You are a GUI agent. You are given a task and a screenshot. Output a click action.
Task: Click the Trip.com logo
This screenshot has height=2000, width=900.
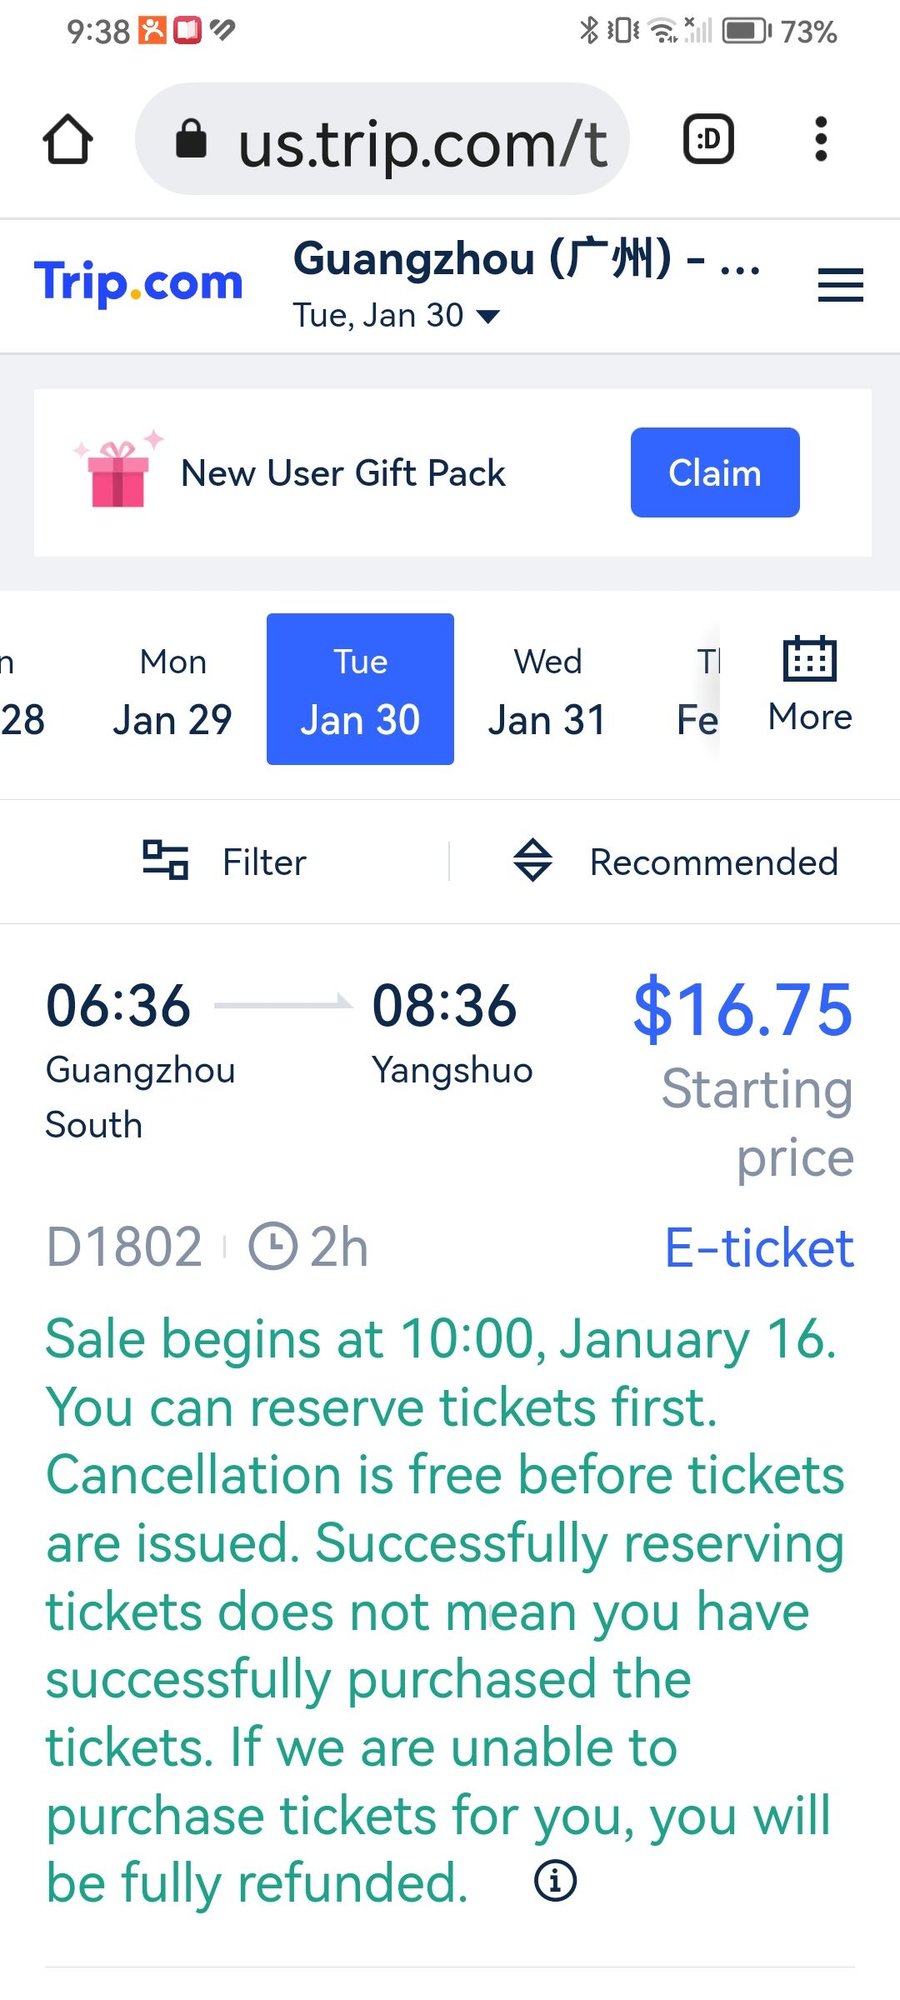point(139,283)
